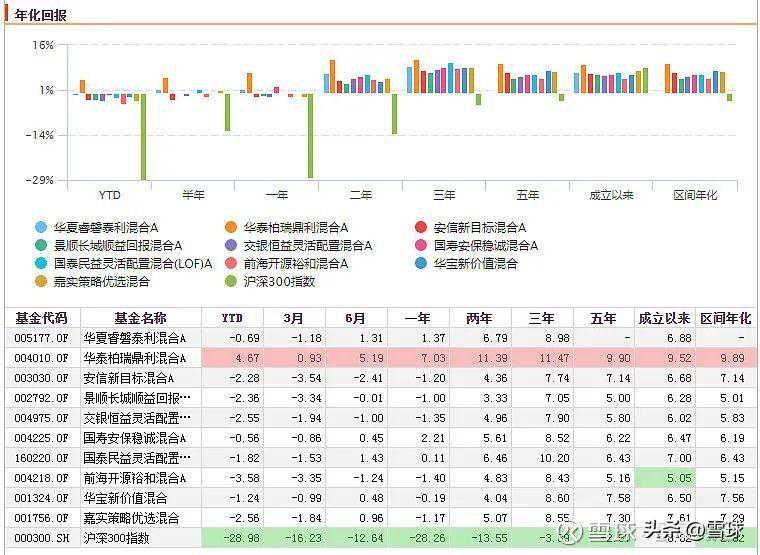Toggle 嘉实策略优选混合 legend dot
Viewport: 760px width, 555px height.
(41, 281)
